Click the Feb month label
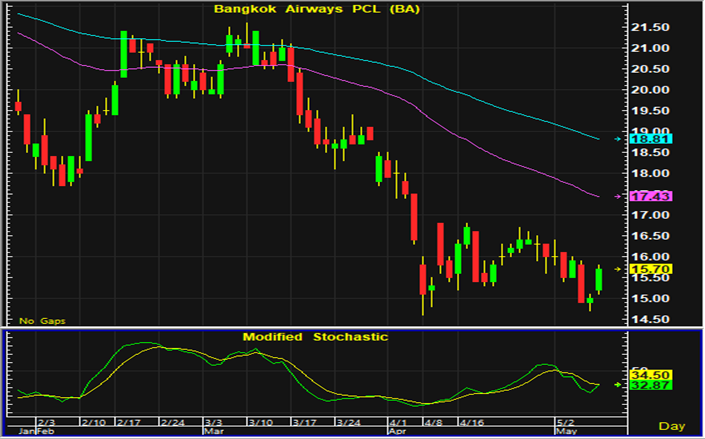This screenshot has width=705, height=439. 46,431
